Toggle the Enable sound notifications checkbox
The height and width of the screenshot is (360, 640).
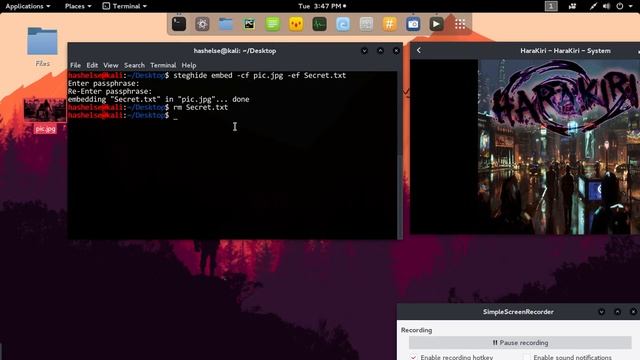click(527, 357)
